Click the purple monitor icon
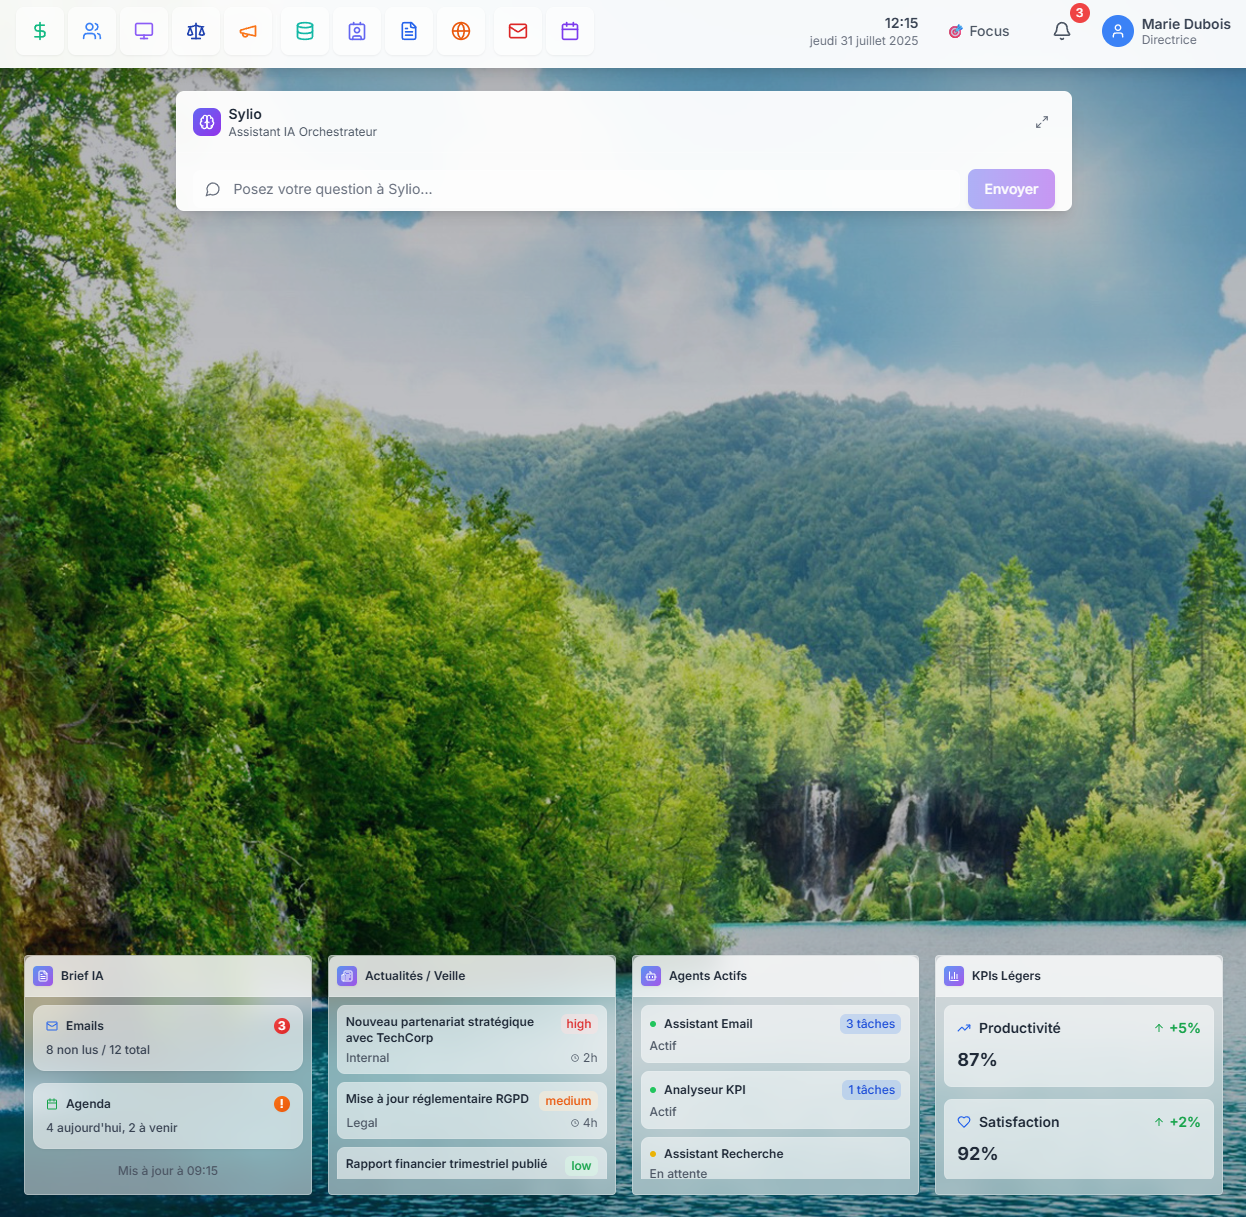The height and width of the screenshot is (1217, 1246). point(144,31)
